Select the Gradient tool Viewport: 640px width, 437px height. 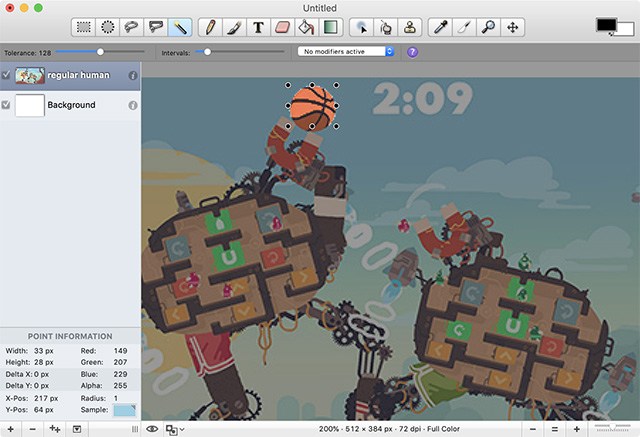pos(331,27)
